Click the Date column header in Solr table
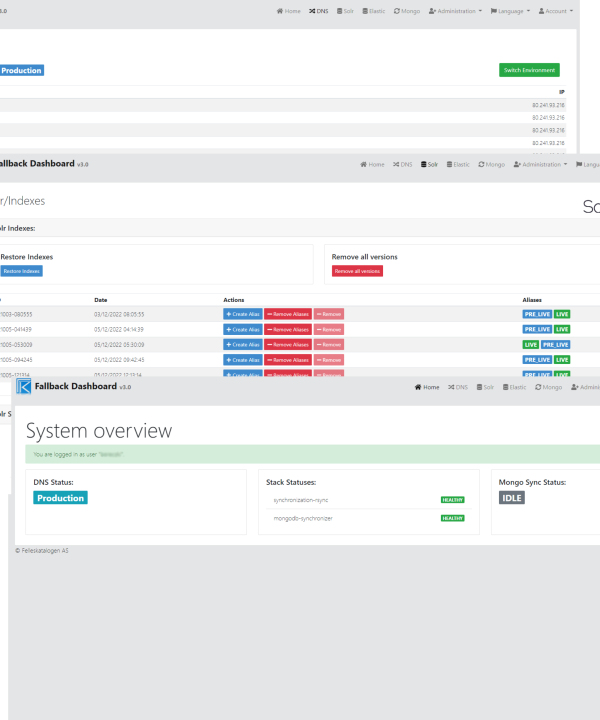 (101, 300)
